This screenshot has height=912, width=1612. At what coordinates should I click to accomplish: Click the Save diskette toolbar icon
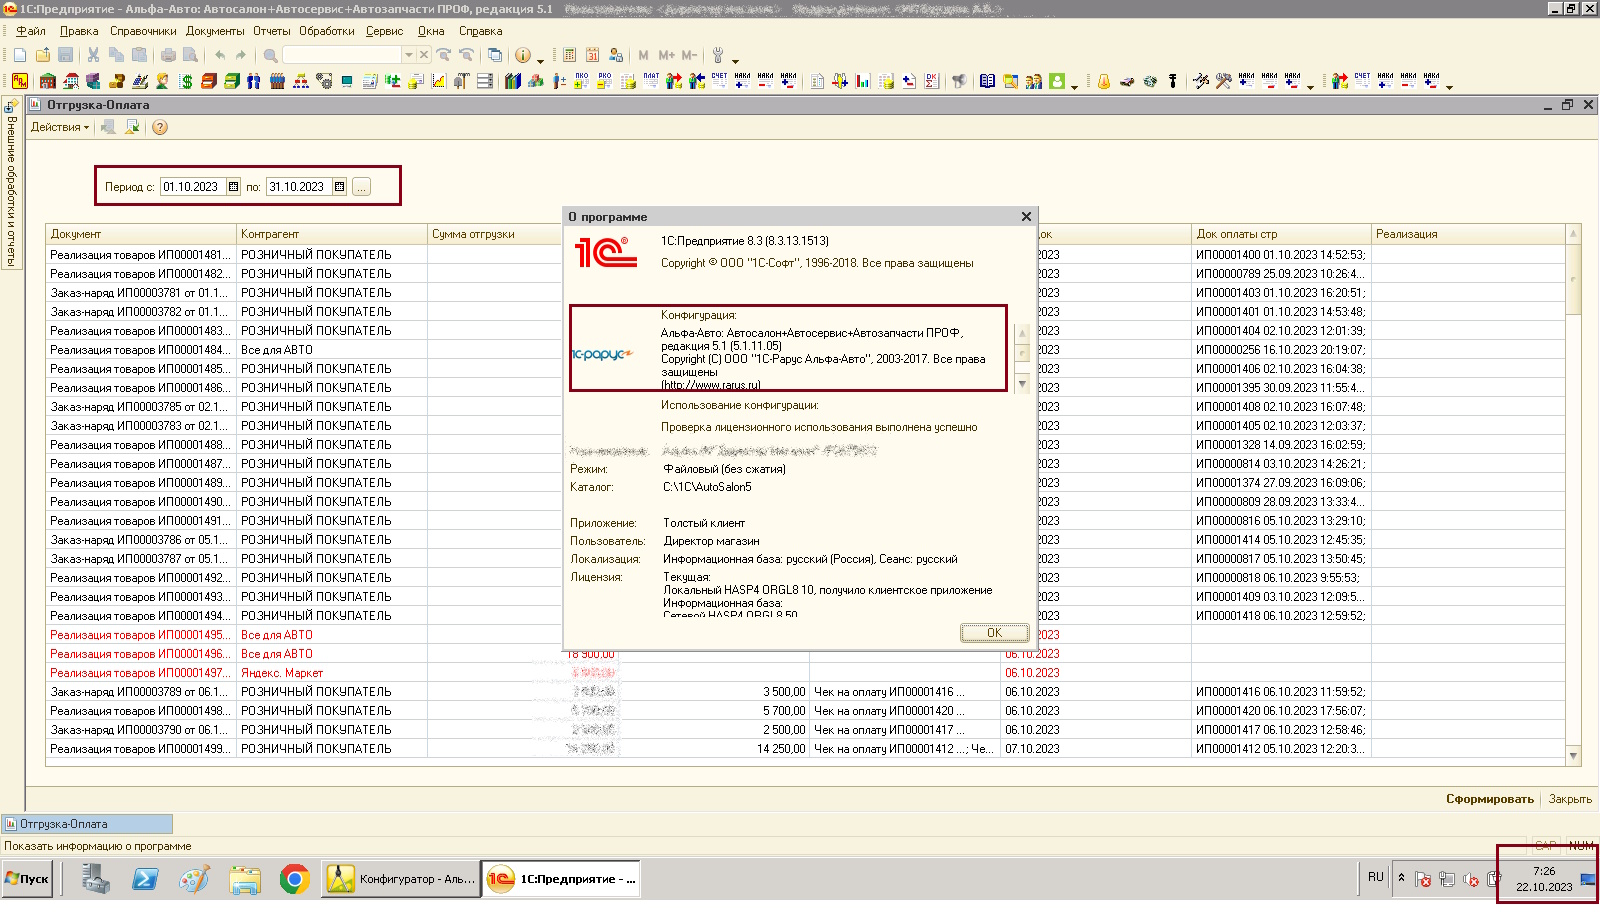66,55
